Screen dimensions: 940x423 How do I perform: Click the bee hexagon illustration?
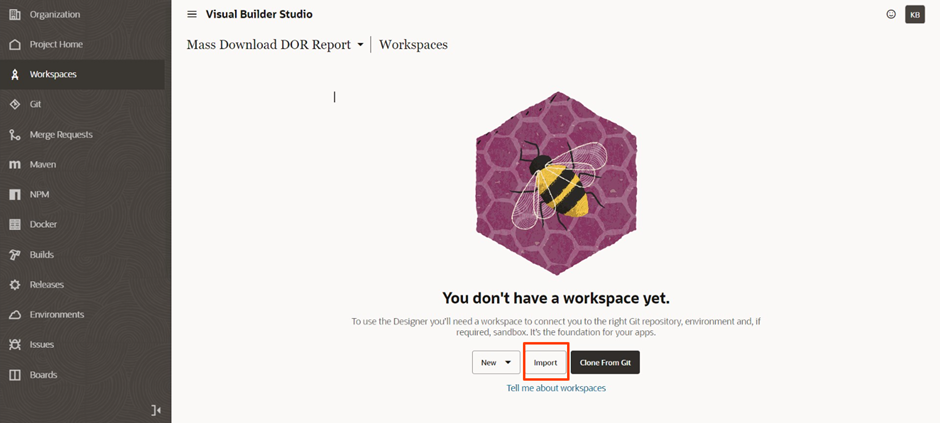click(x=556, y=183)
